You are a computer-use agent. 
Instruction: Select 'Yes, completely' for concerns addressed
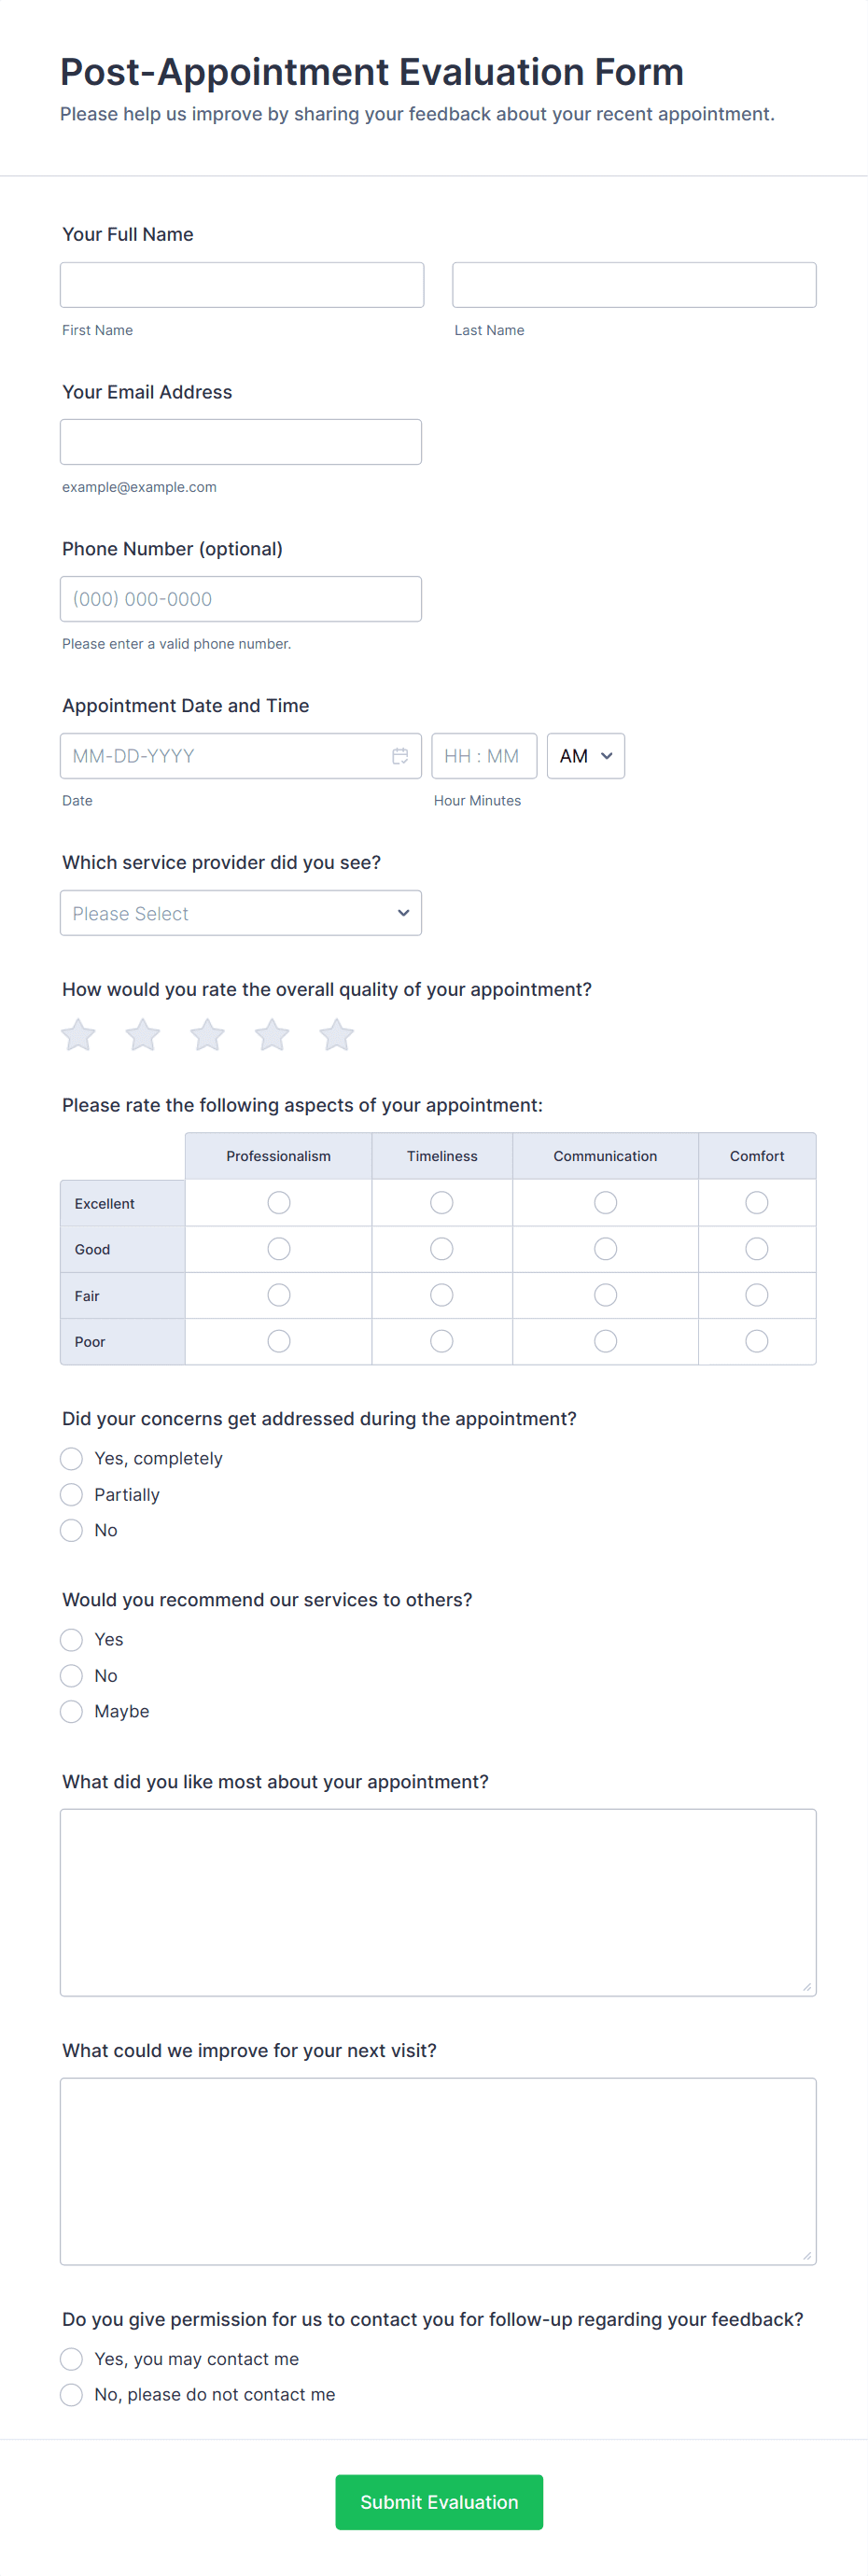[71, 1459]
